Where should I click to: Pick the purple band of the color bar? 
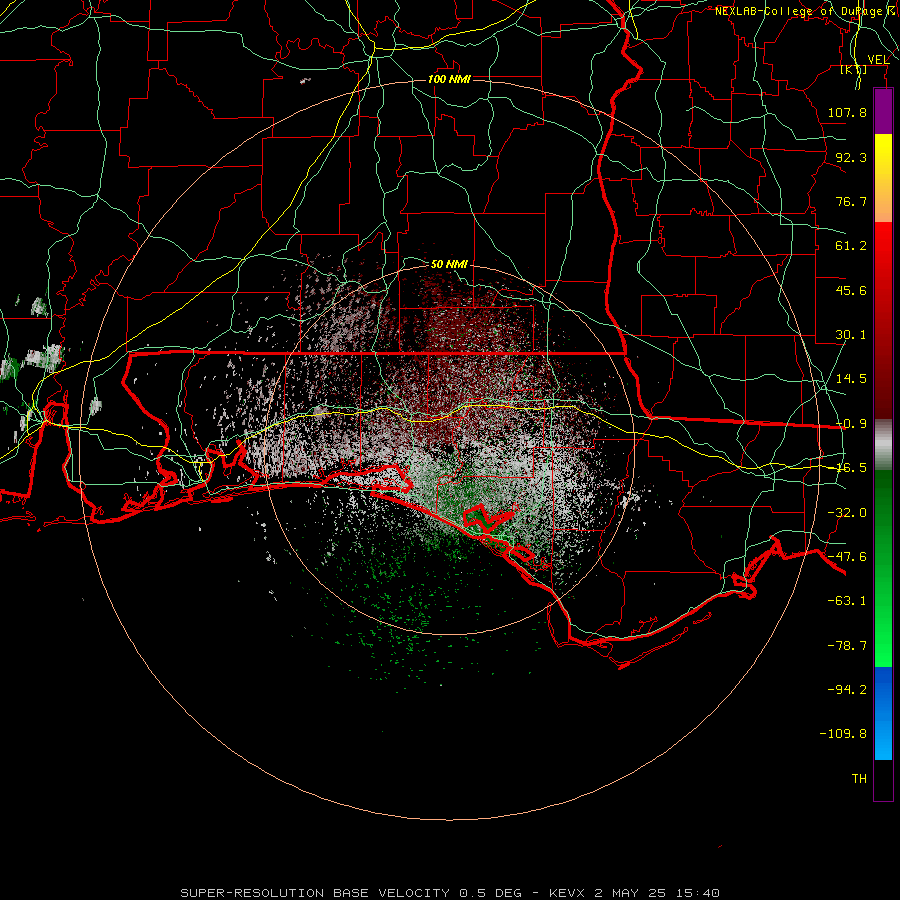[883, 111]
